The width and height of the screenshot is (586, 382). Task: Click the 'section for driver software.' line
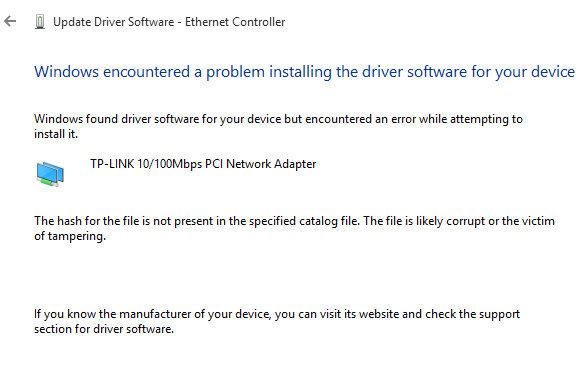coord(104,329)
